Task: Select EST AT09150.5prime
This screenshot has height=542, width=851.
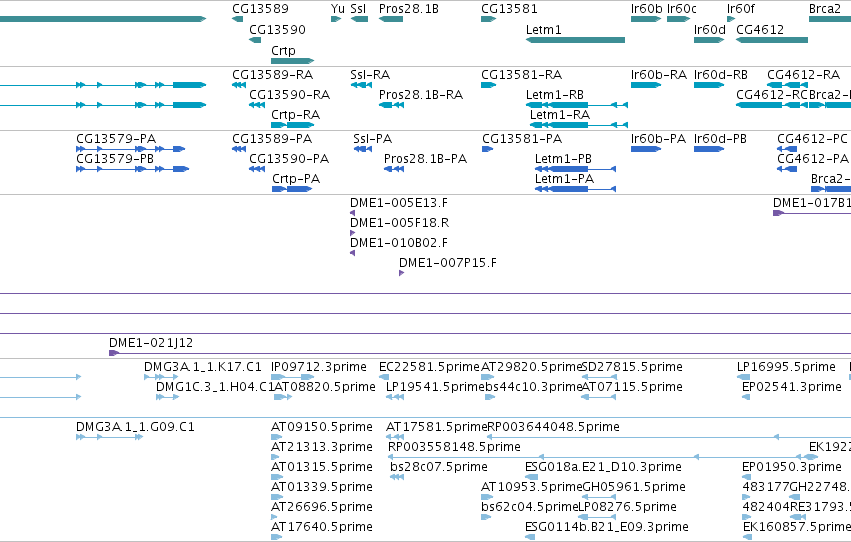Action: [321, 426]
